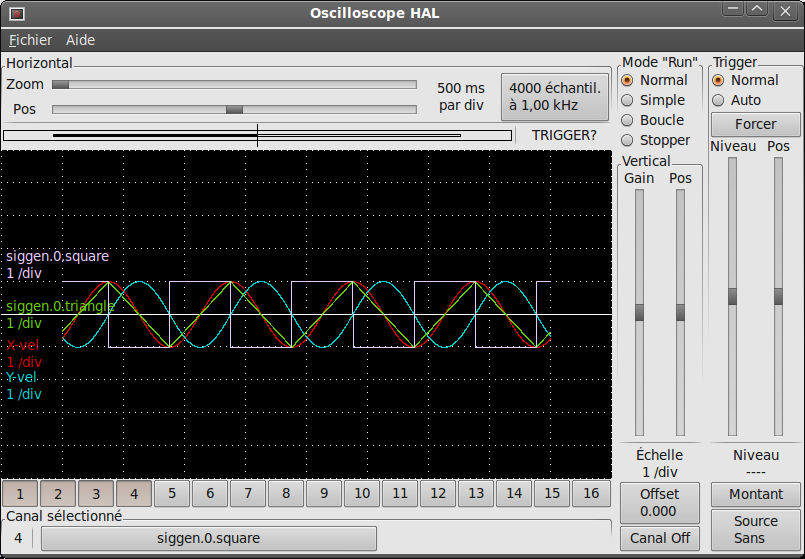This screenshot has height=559, width=805.
Task: Select Simple run mode
Action: [x=653, y=100]
